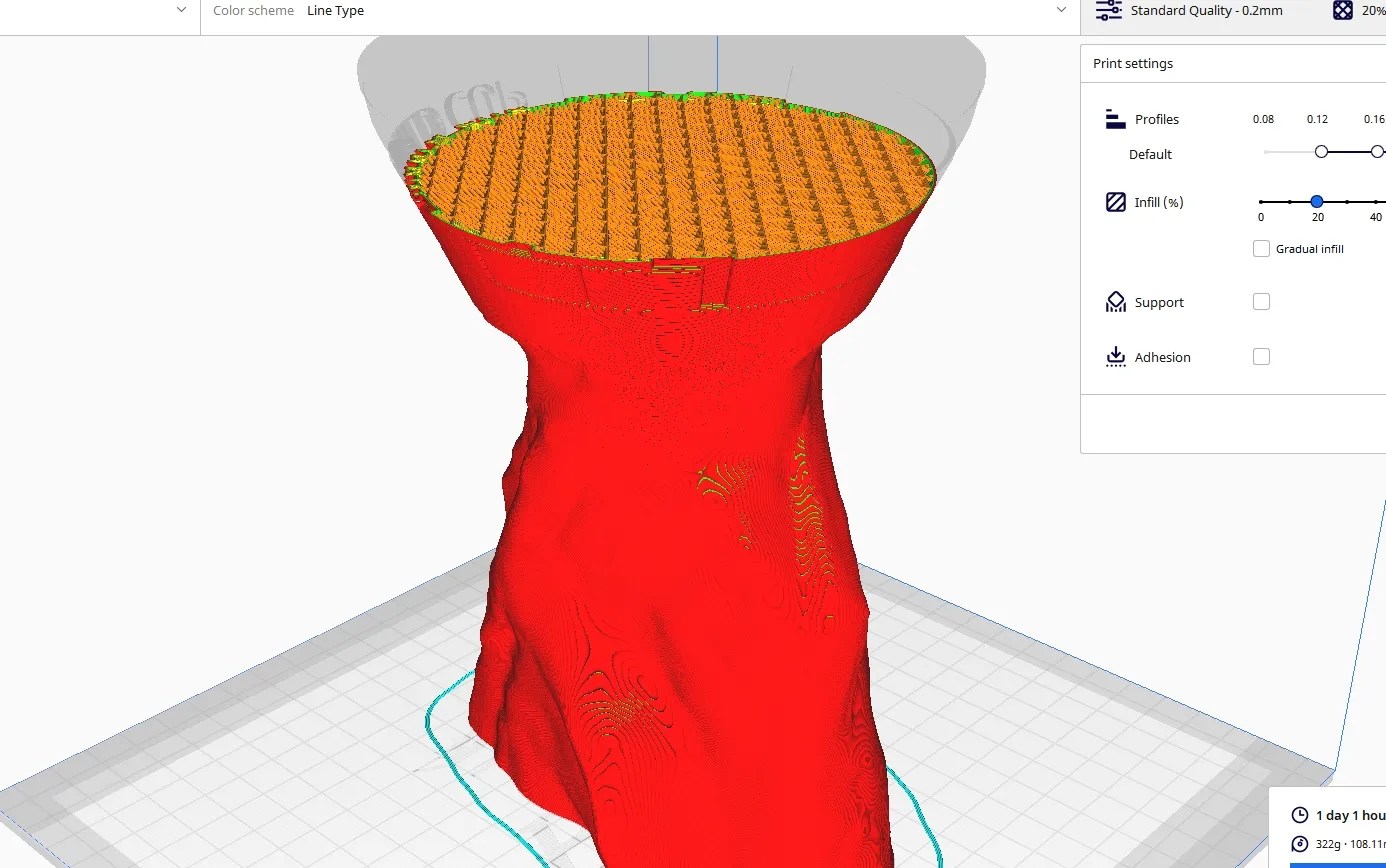Select the Color scheme label
Screen dimensions: 1386x868
[x=253, y=10]
